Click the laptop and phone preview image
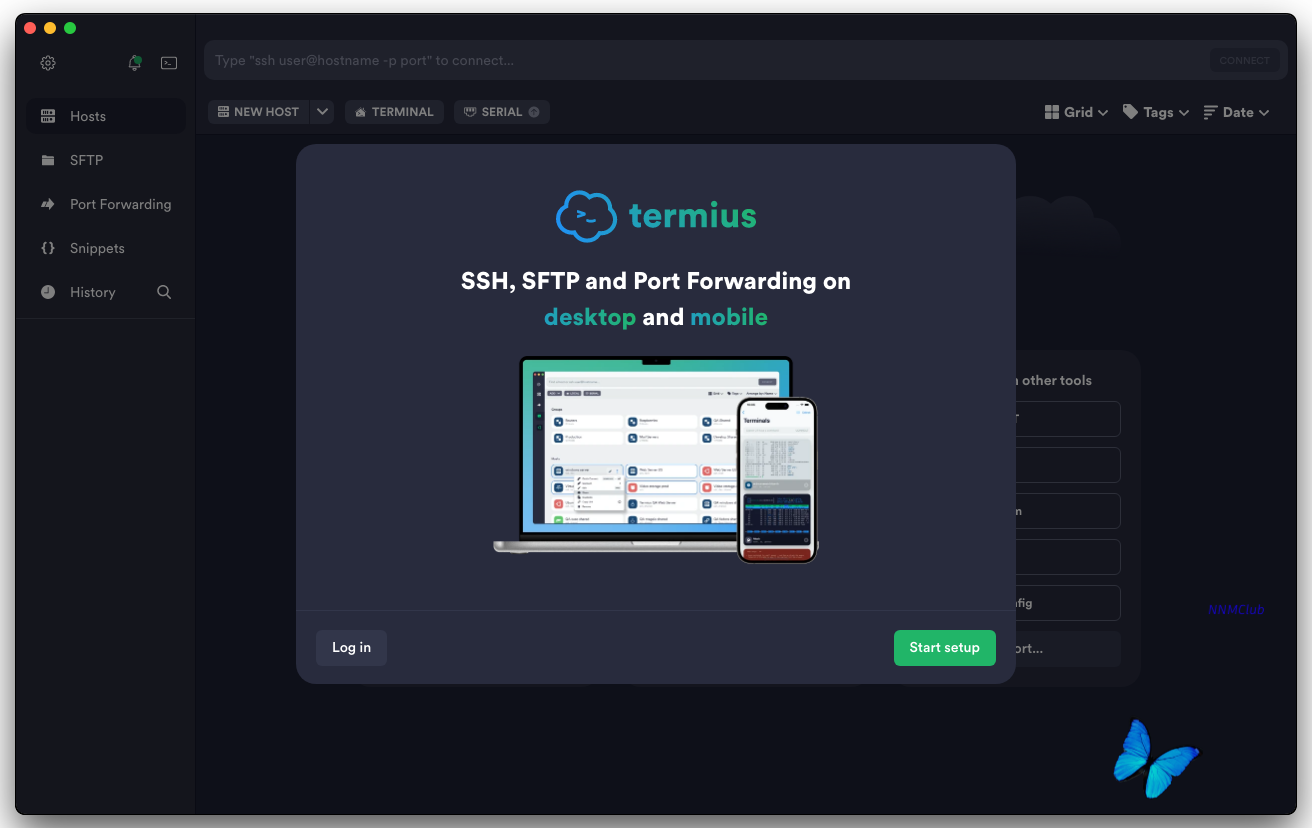1312x828 pixels. (656, 459)
